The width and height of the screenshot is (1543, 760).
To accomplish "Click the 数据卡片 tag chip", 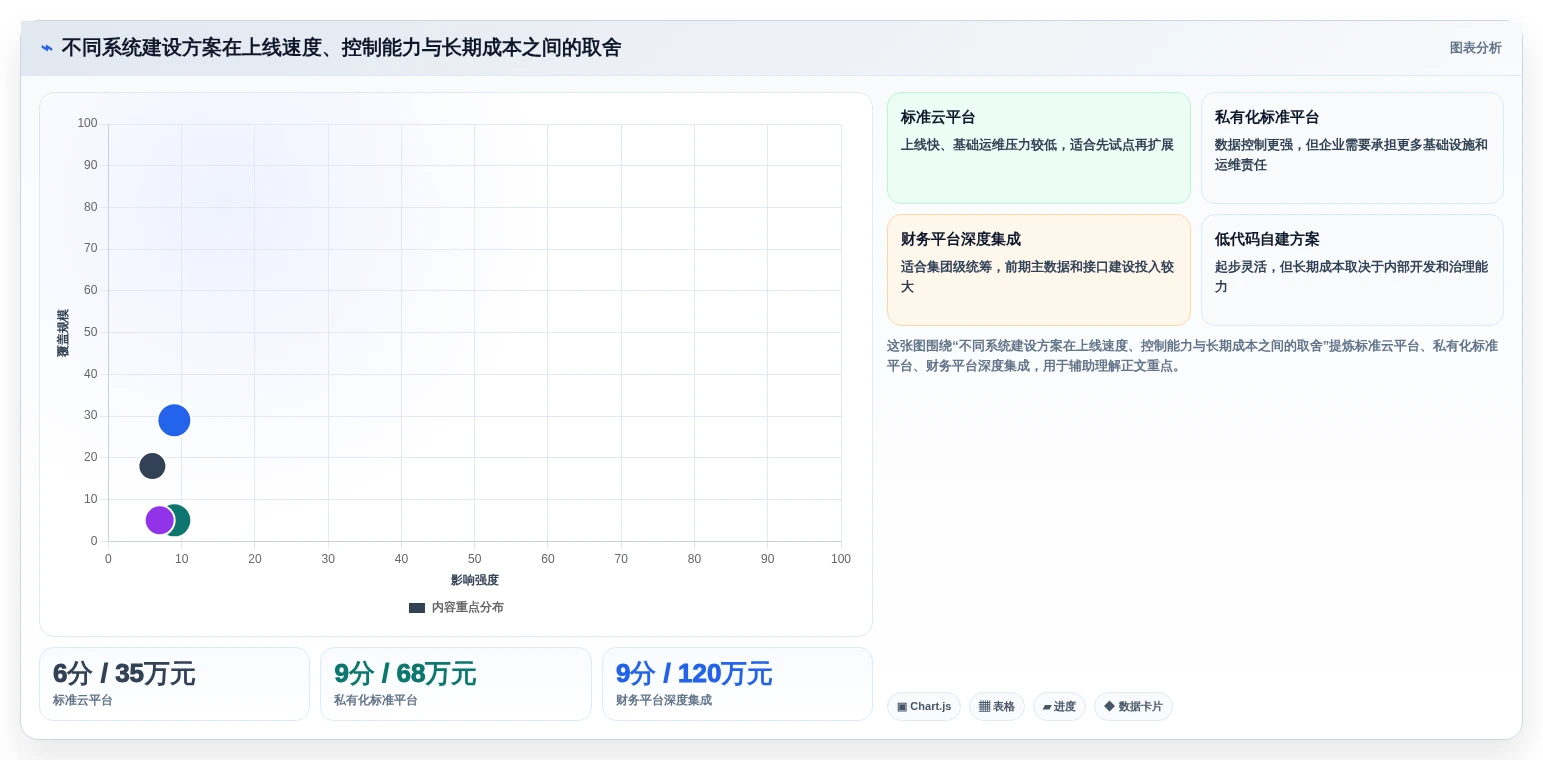I will tap(1133, 707).
